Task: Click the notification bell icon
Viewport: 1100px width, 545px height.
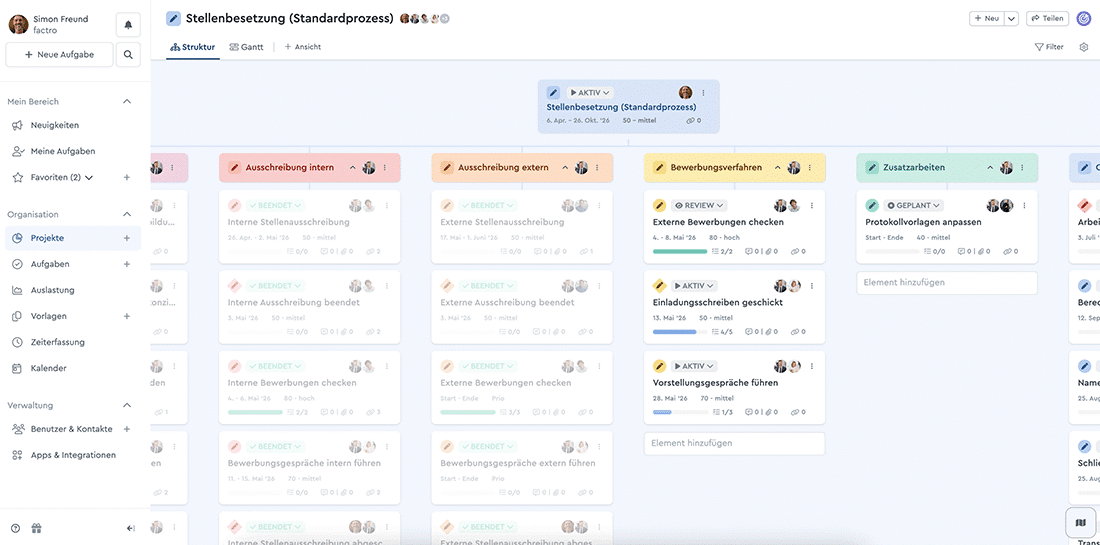Action: point(128,25)
